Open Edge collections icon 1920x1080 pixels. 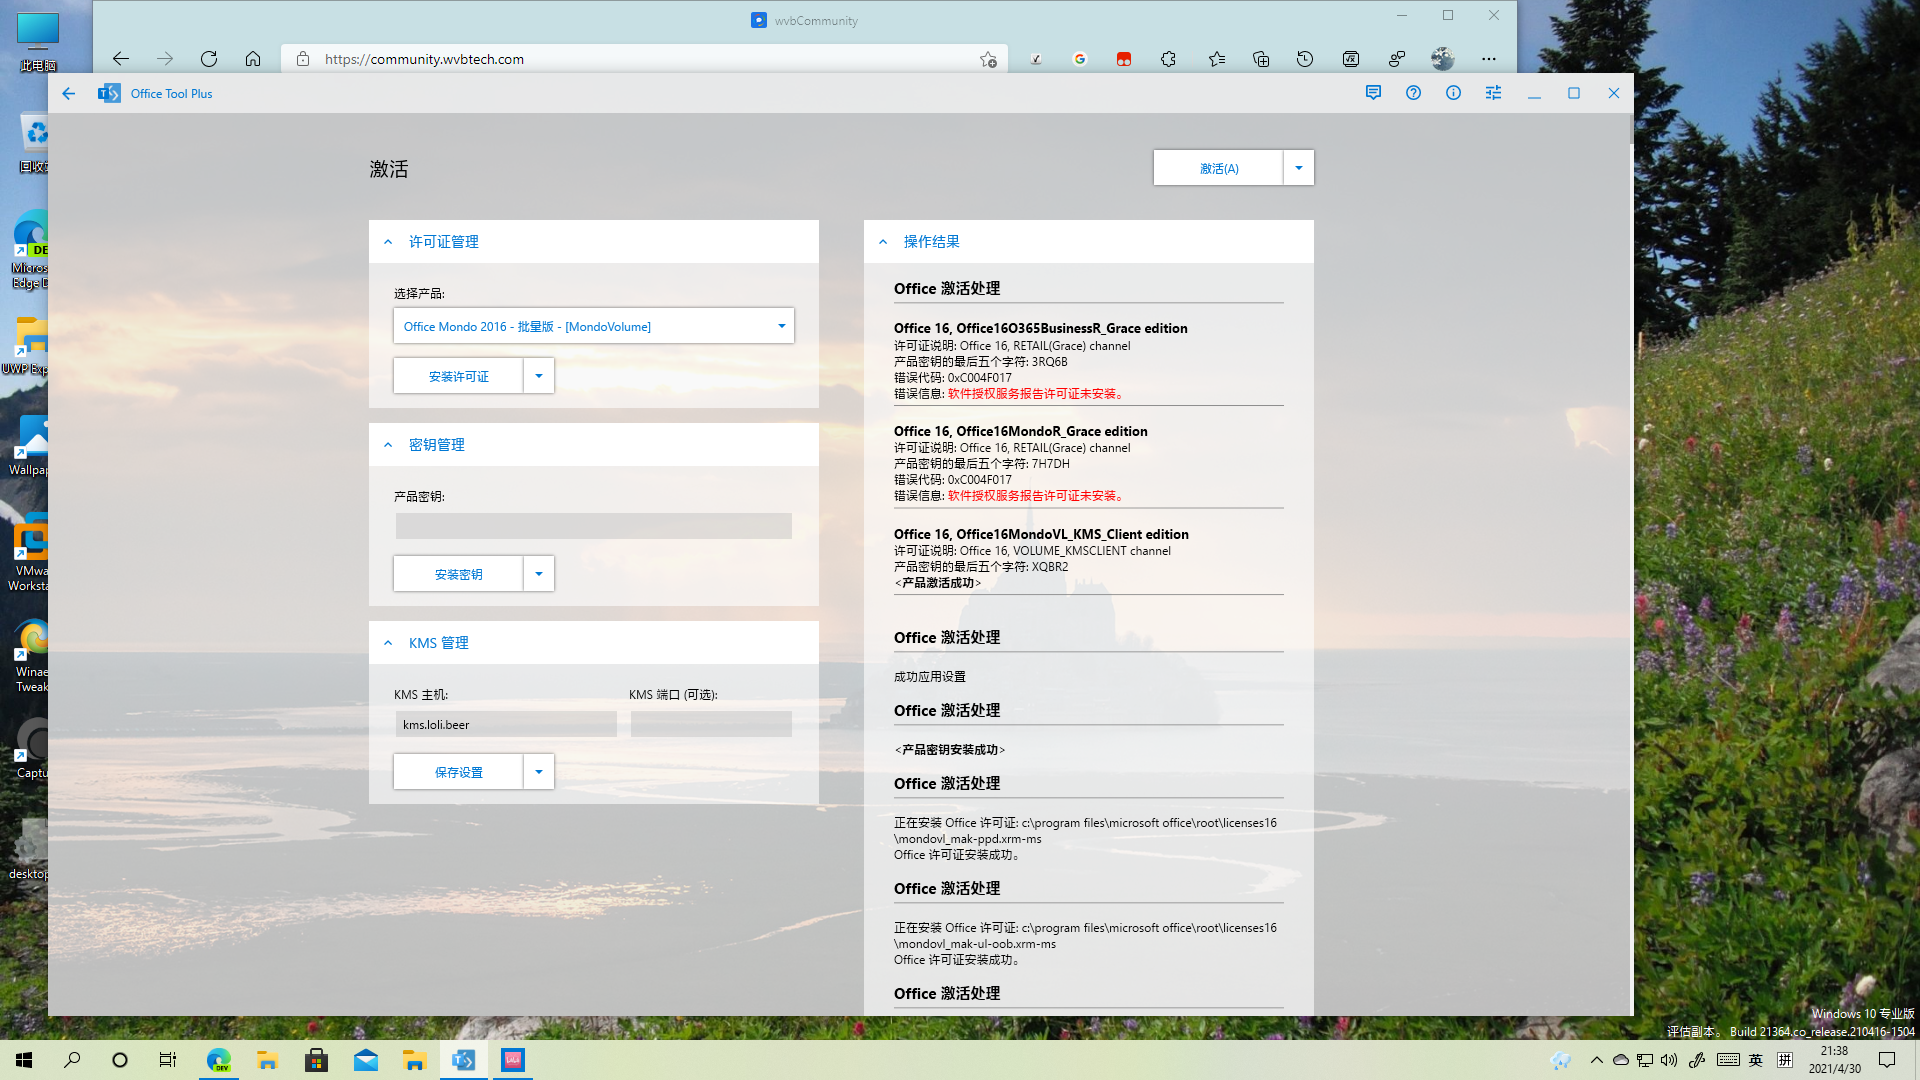coord(1261,59)
